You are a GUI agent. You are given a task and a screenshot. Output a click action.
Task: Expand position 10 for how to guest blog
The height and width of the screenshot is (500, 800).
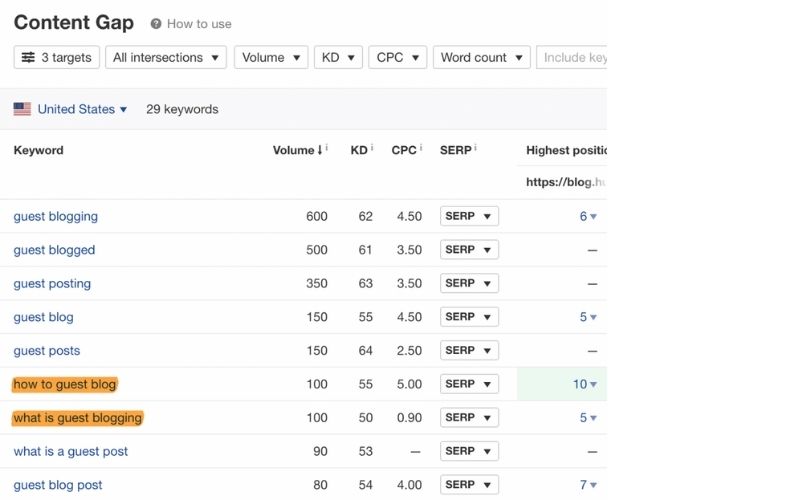point(585,384)
